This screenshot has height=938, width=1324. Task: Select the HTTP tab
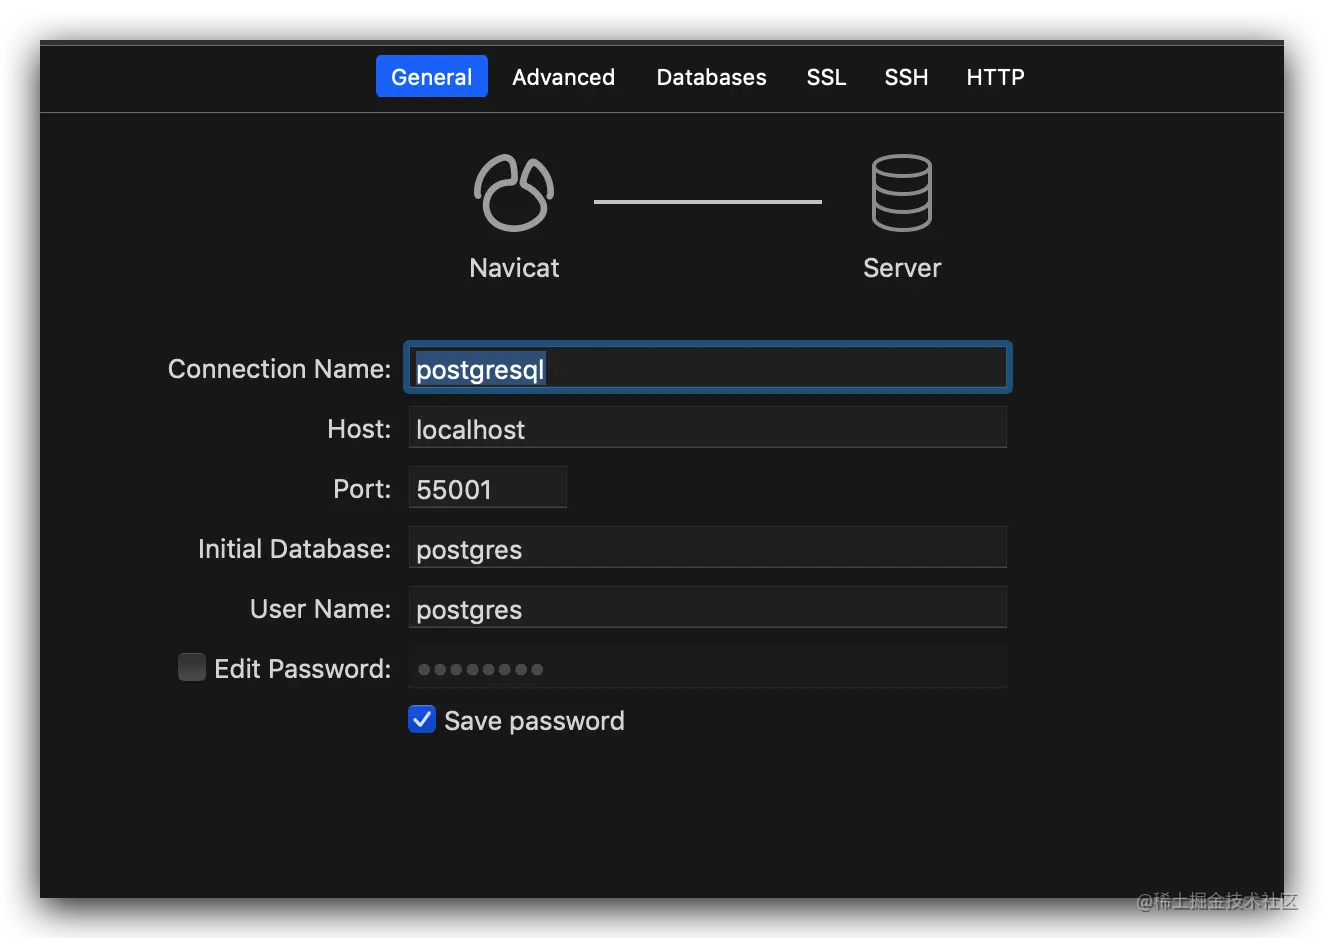click(995, 77)
